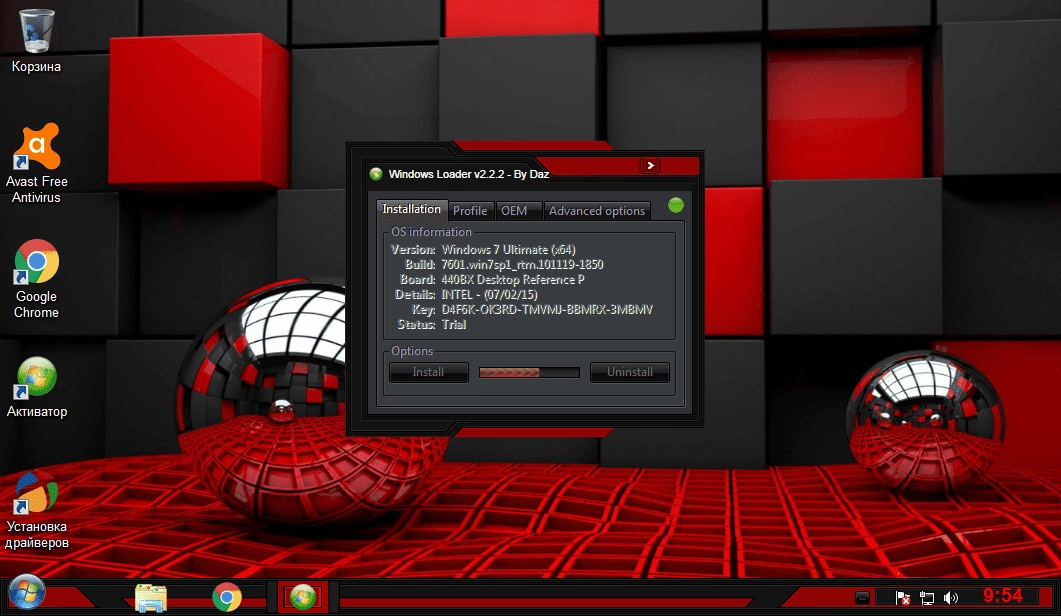The image size is (1061, 616).
Task: Select Windows Loader taskbar button
Action: 302,597
